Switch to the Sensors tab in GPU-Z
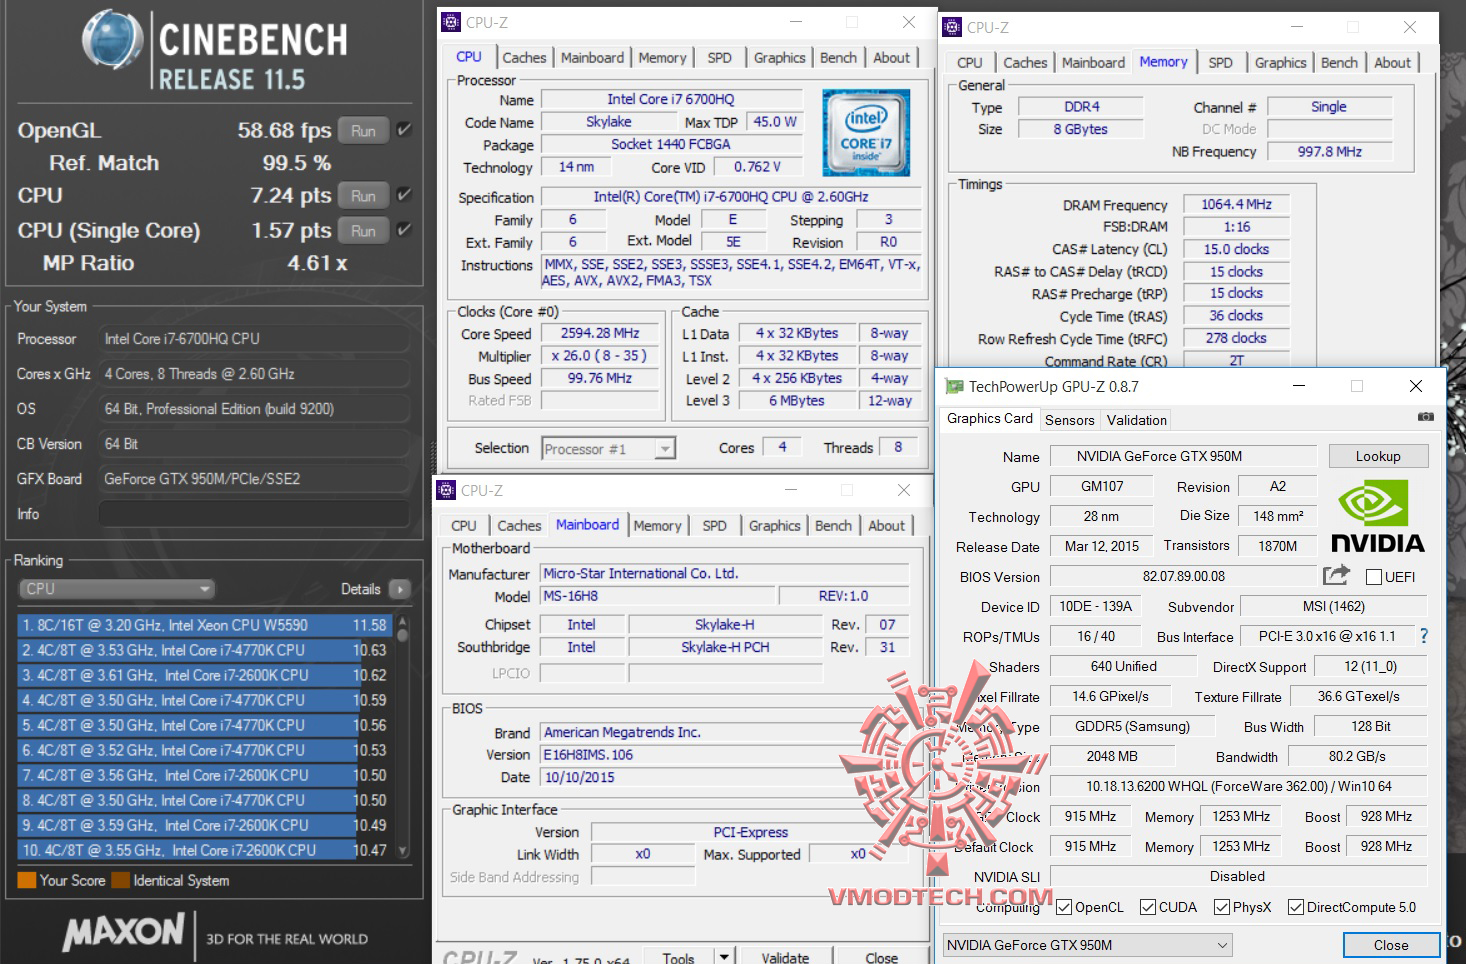Image resolution: width=1466 pixels, height=964 pixels. (1069, 420)
